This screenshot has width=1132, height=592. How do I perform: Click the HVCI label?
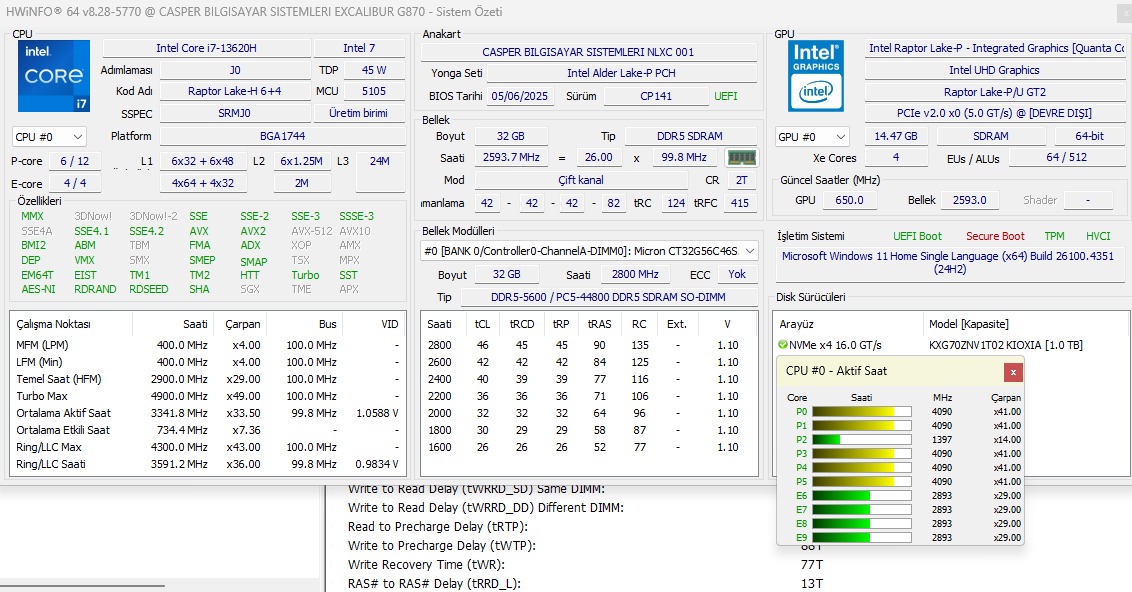click(x=1098, y=236)
